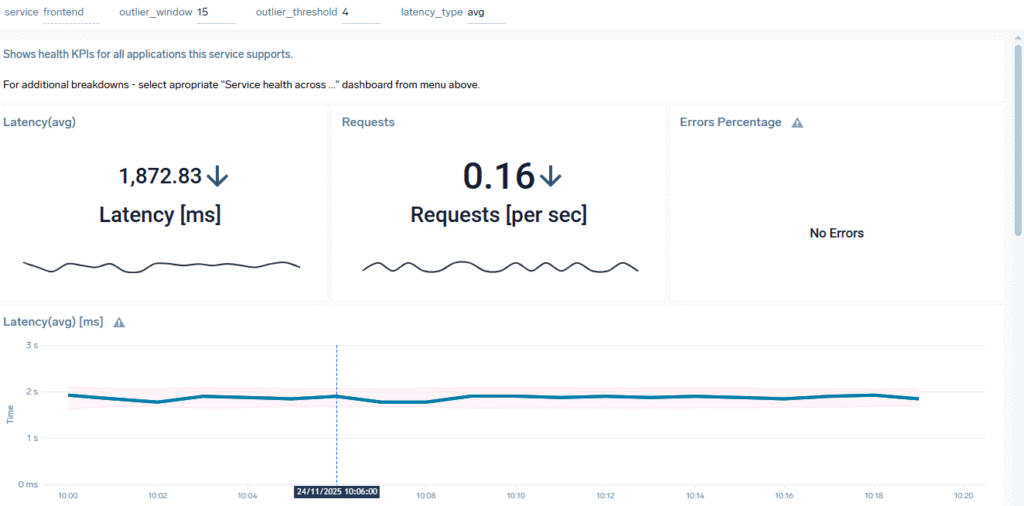Click the 0.16 requests metric value
Viewport: 1024px width, 506px height.
(498, 177)
